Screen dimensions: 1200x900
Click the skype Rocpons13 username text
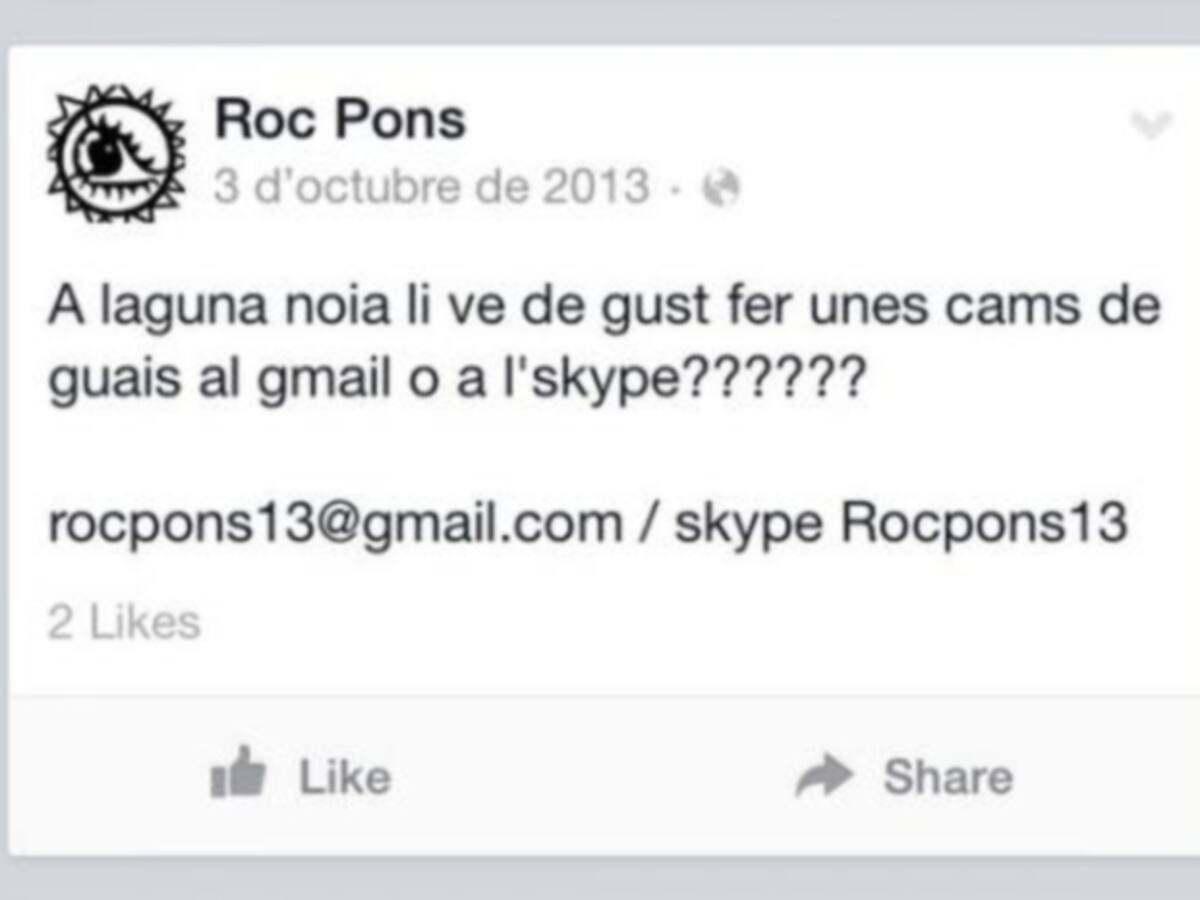click(x=901, y=524)
